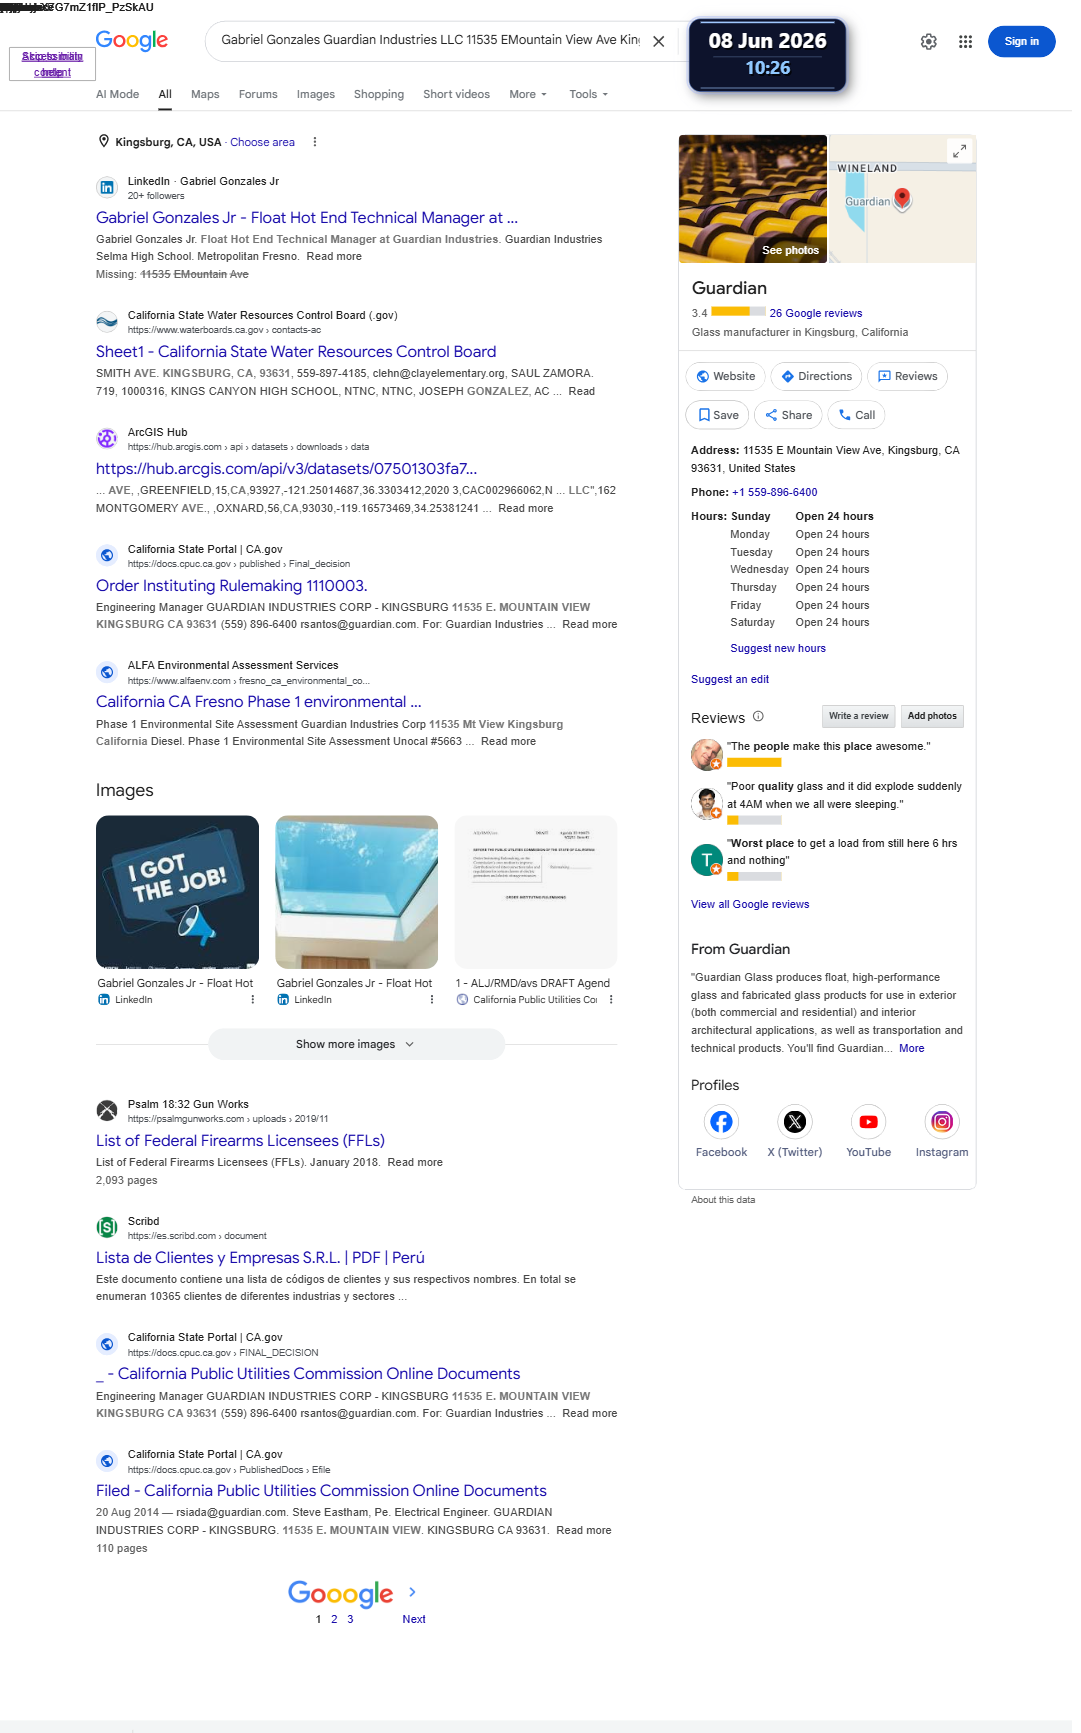Viewport: 1081px width, 1733px height.
Task: Click the Psalm 18:32 Gun Works favicon
Action: [x=107, y=1110]
